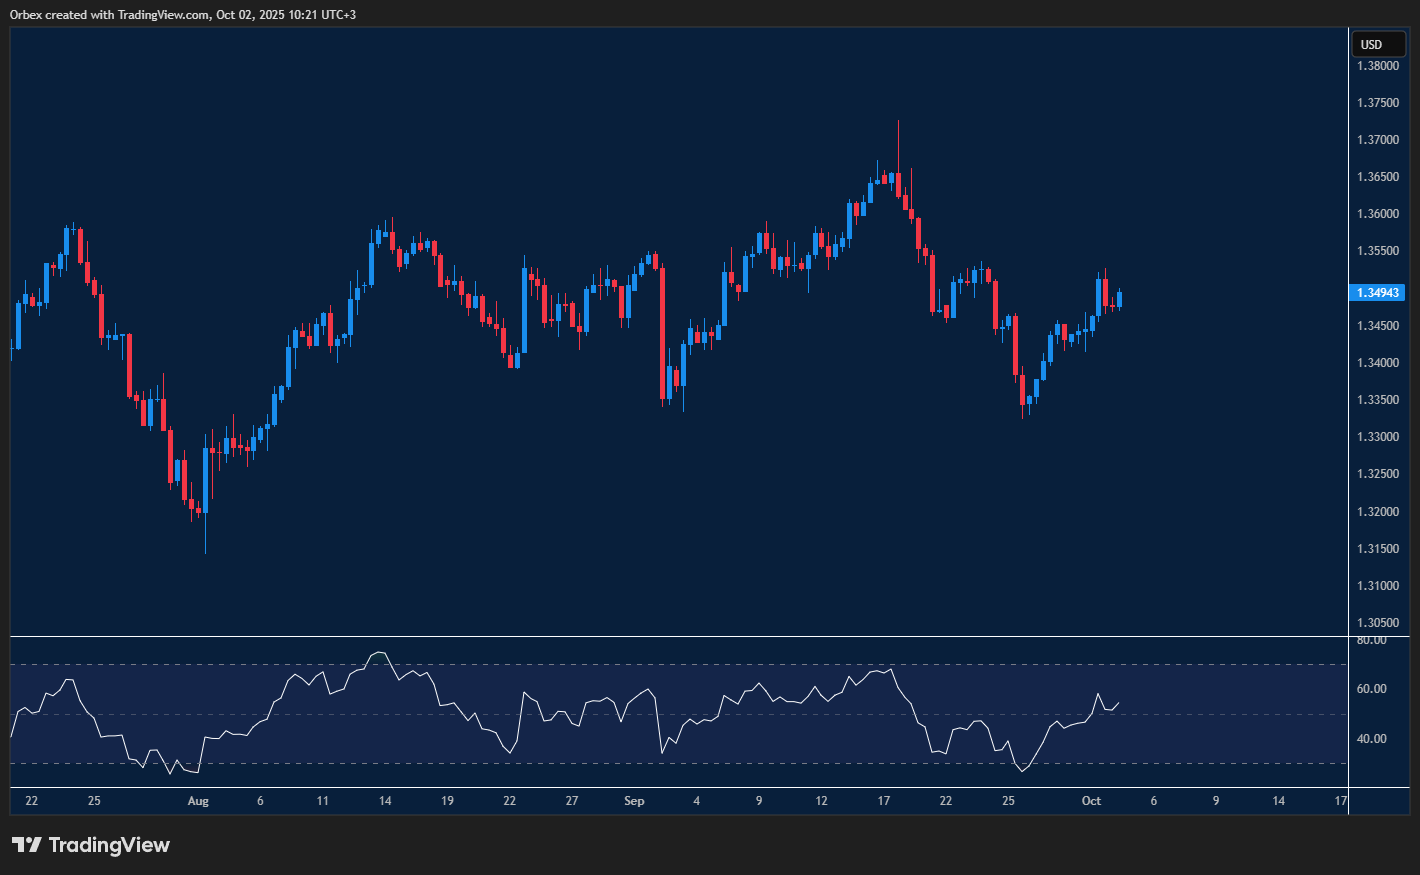Click the 1.30500 price scale label
1420x875 pixels.
click(x=1377, y=623)
